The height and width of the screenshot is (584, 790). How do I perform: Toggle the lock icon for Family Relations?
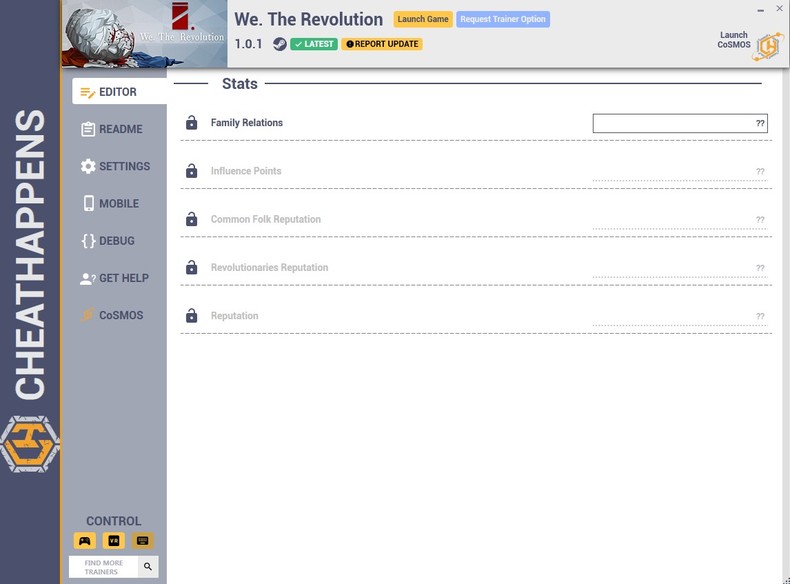tap(191, 122)
